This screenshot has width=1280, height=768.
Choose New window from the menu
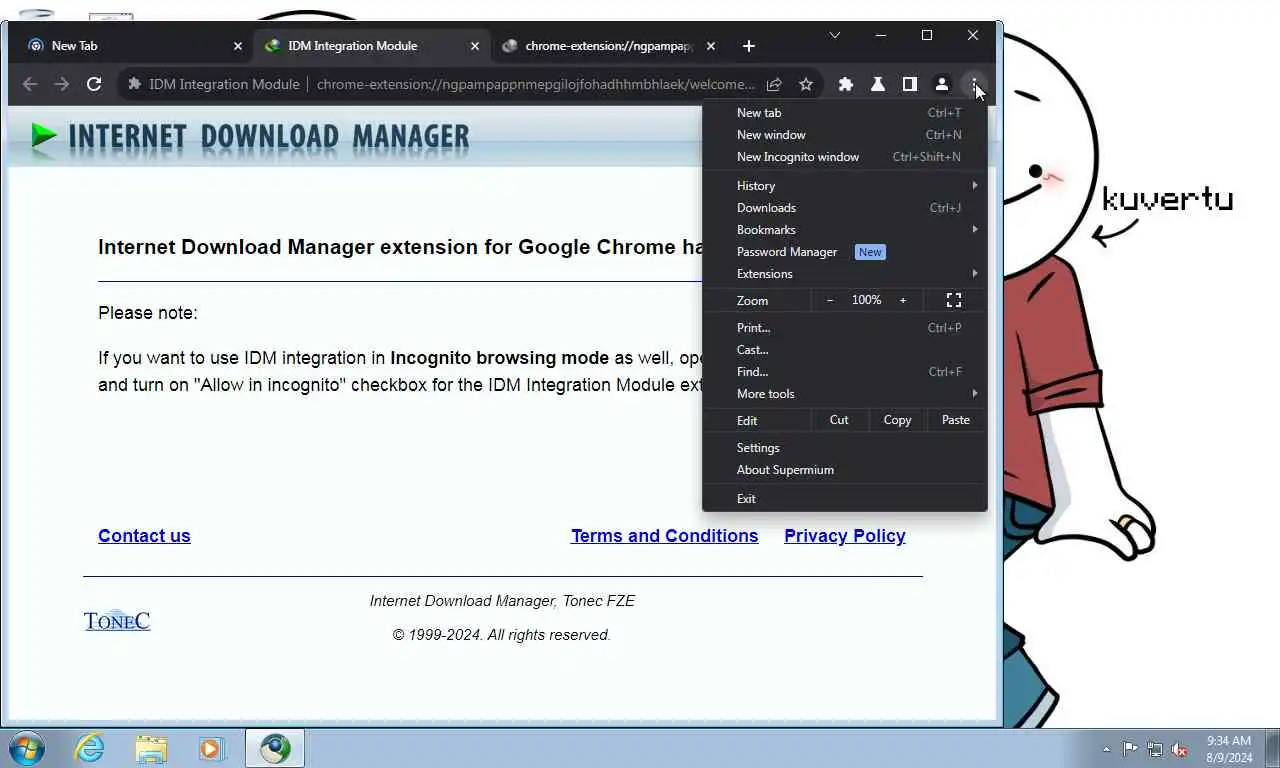845,135
